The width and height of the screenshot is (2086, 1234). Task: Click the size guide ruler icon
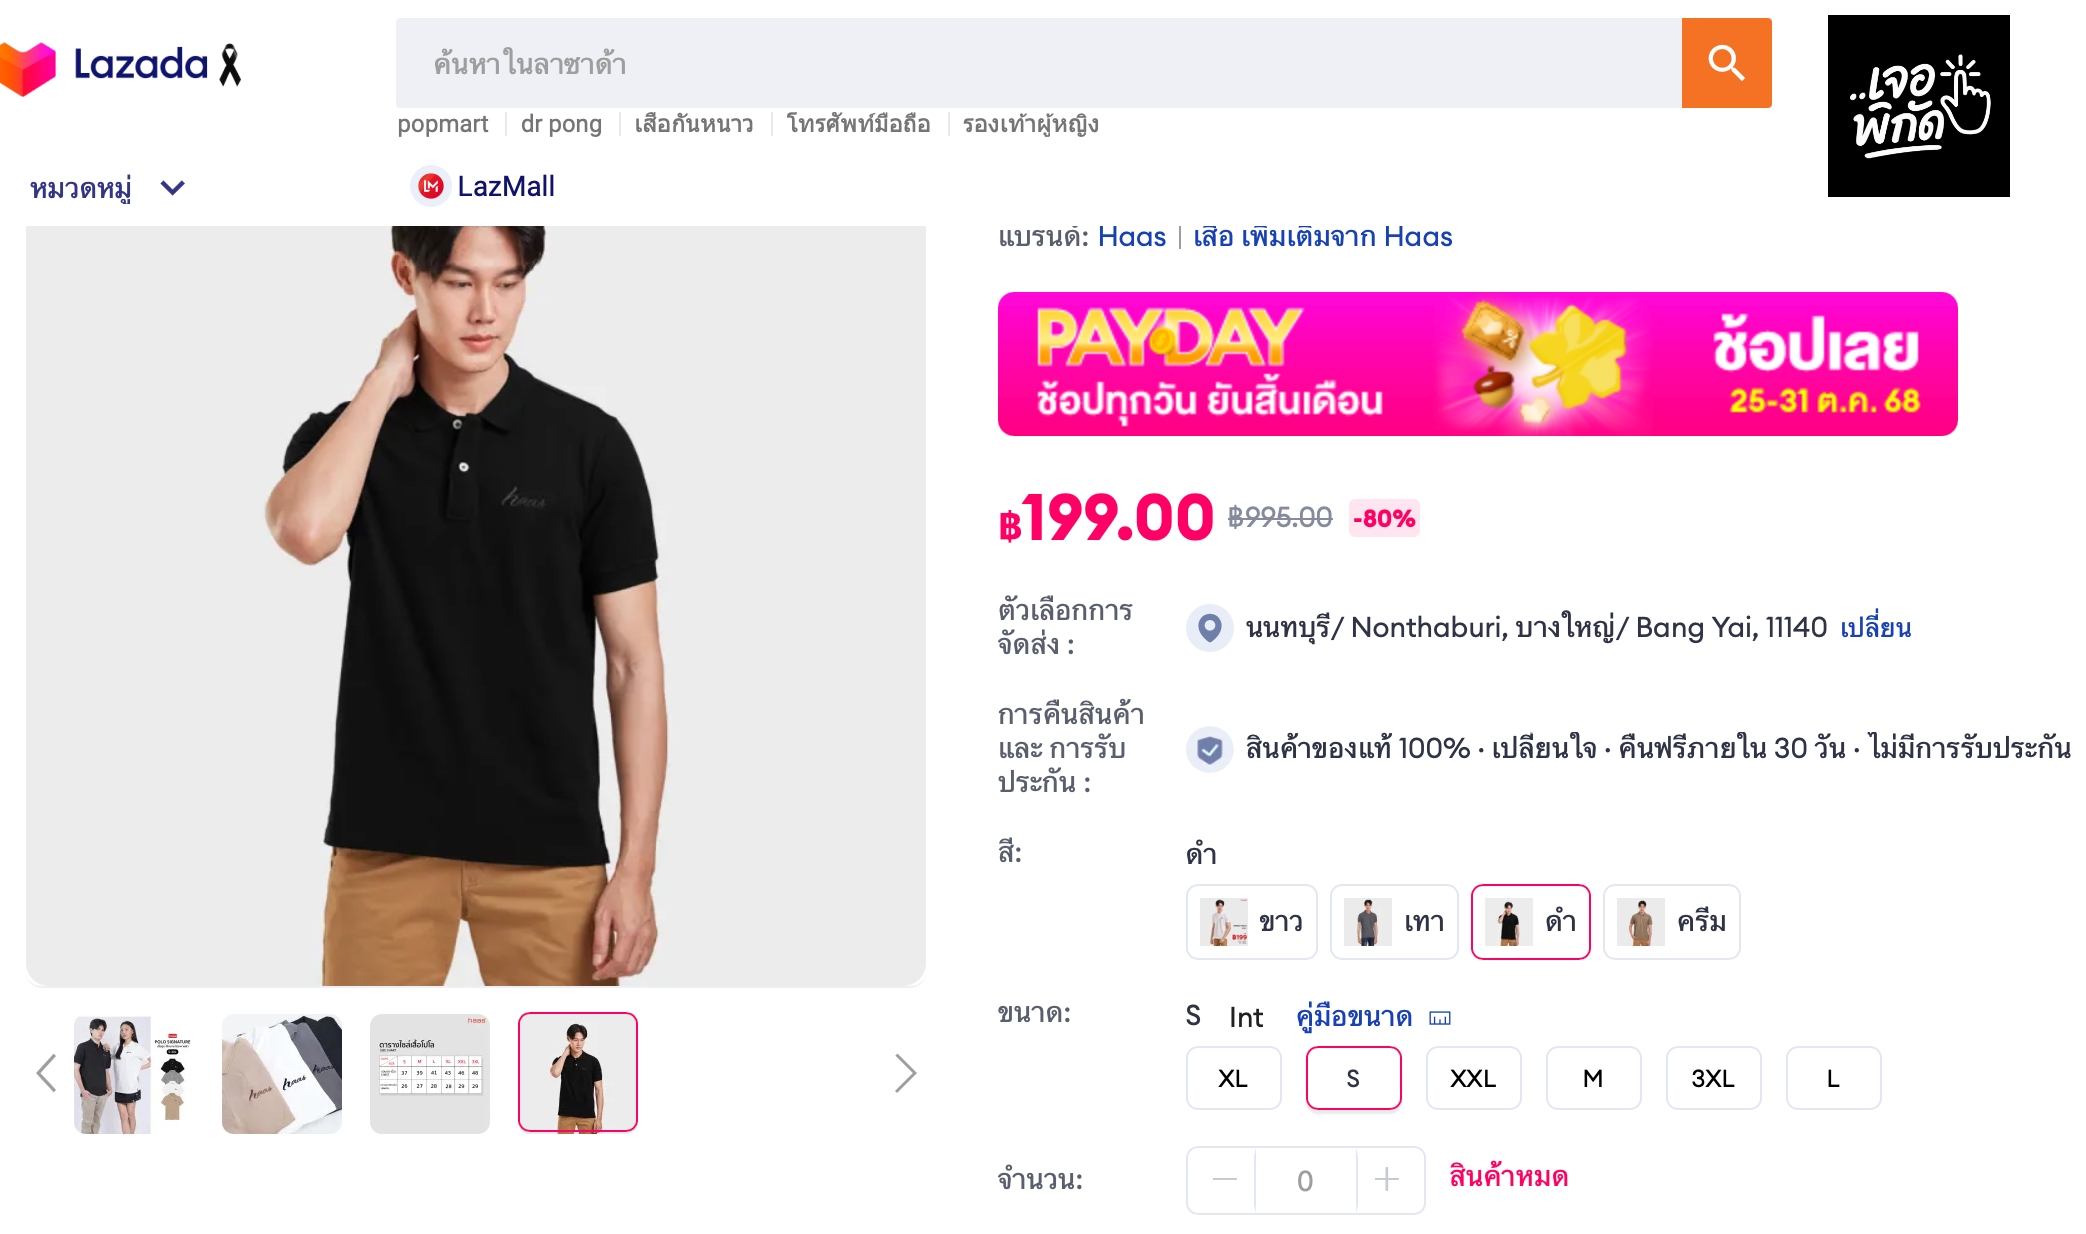tap(1440, 1018)
